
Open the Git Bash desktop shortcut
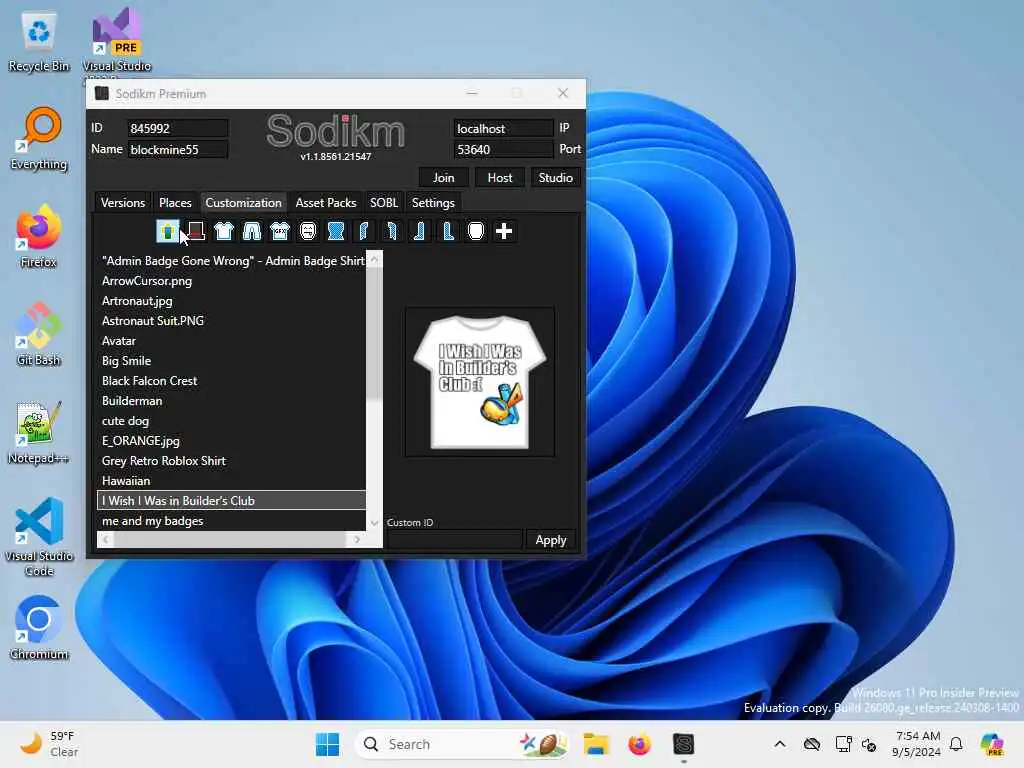39,334
